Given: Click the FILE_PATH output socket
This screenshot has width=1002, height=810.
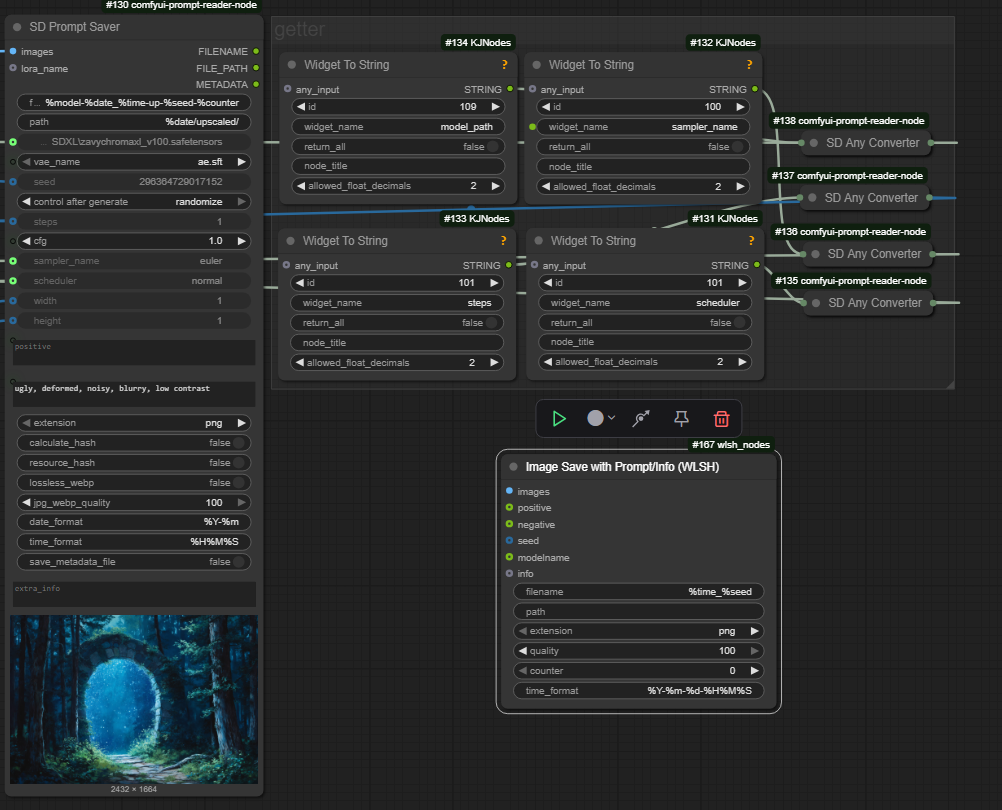Looking at the screenshot, I should [256, 68].
